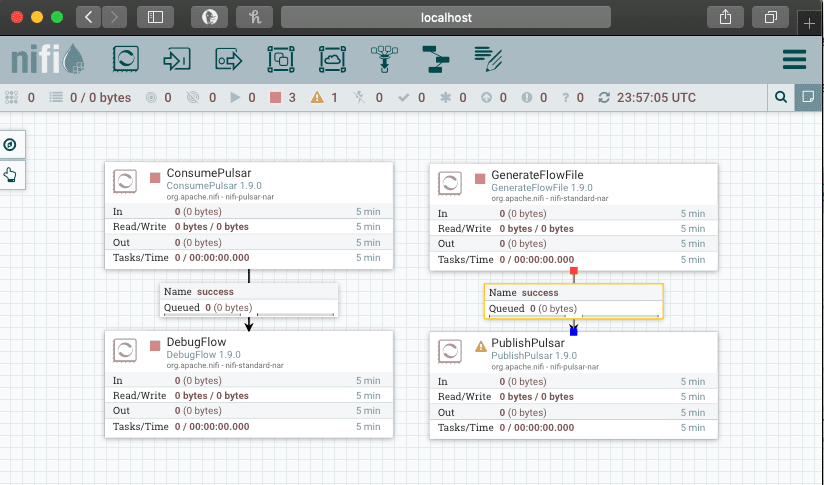Expand the Operate palette hand icon
The width and height of the screenshot is (824, 485).
[x=10, y=174]
